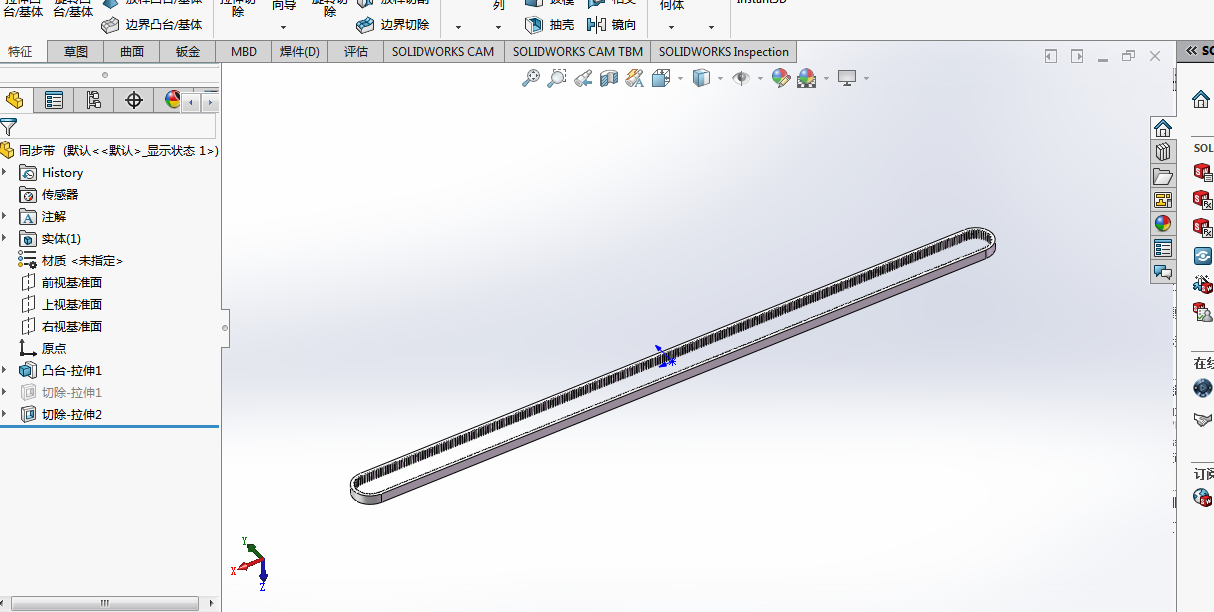Click the 镜向 mirror tool

point(612,25)
